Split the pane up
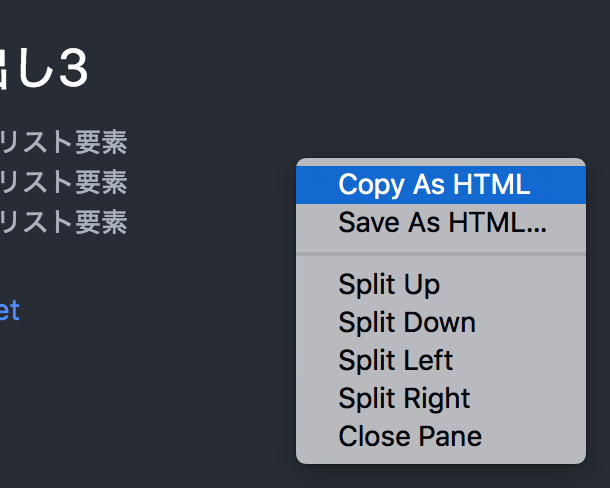The image size is (610, 488). (389, 285)
